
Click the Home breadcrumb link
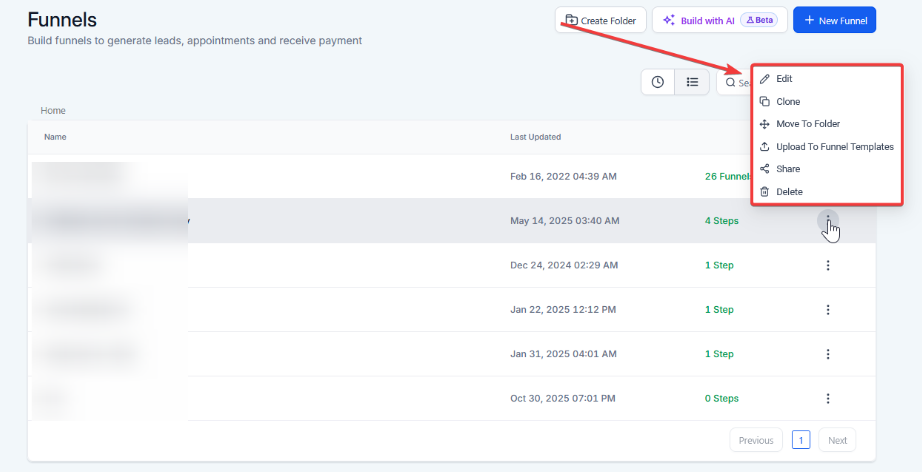tap(53, 110)
